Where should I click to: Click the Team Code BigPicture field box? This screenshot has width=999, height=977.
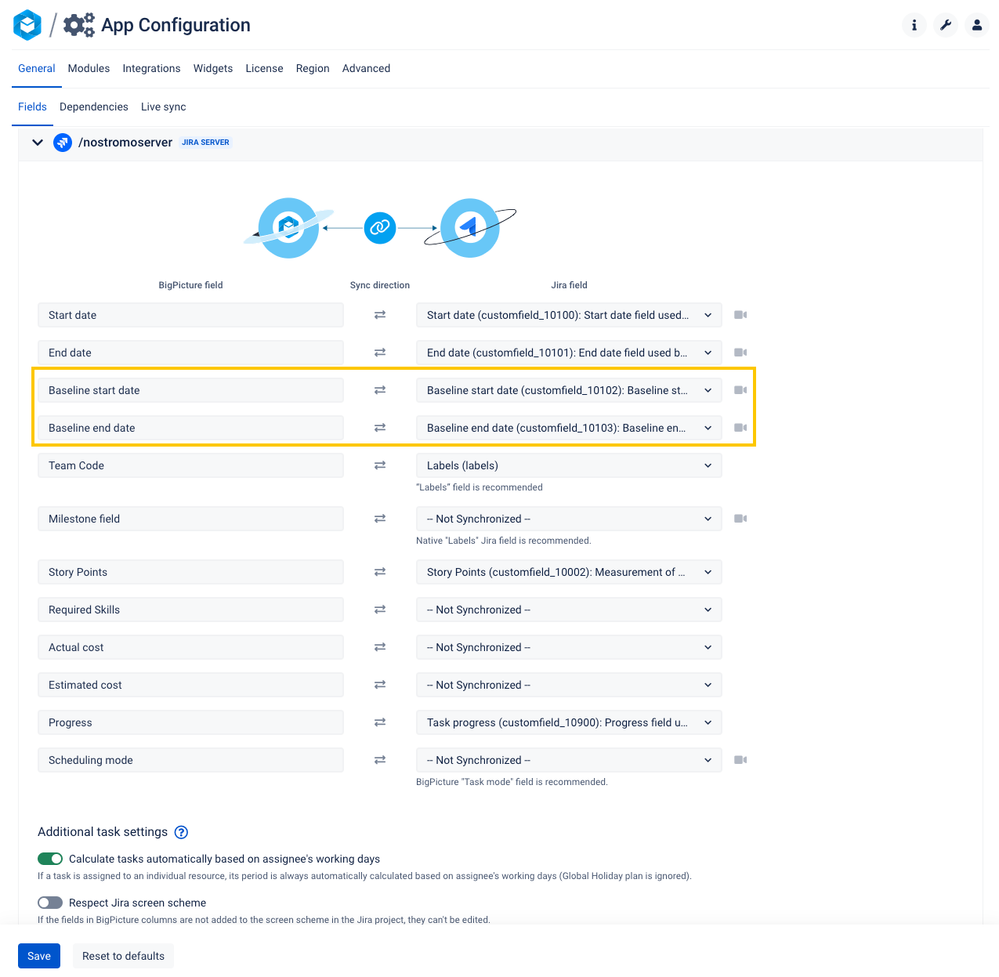(190, 465)
